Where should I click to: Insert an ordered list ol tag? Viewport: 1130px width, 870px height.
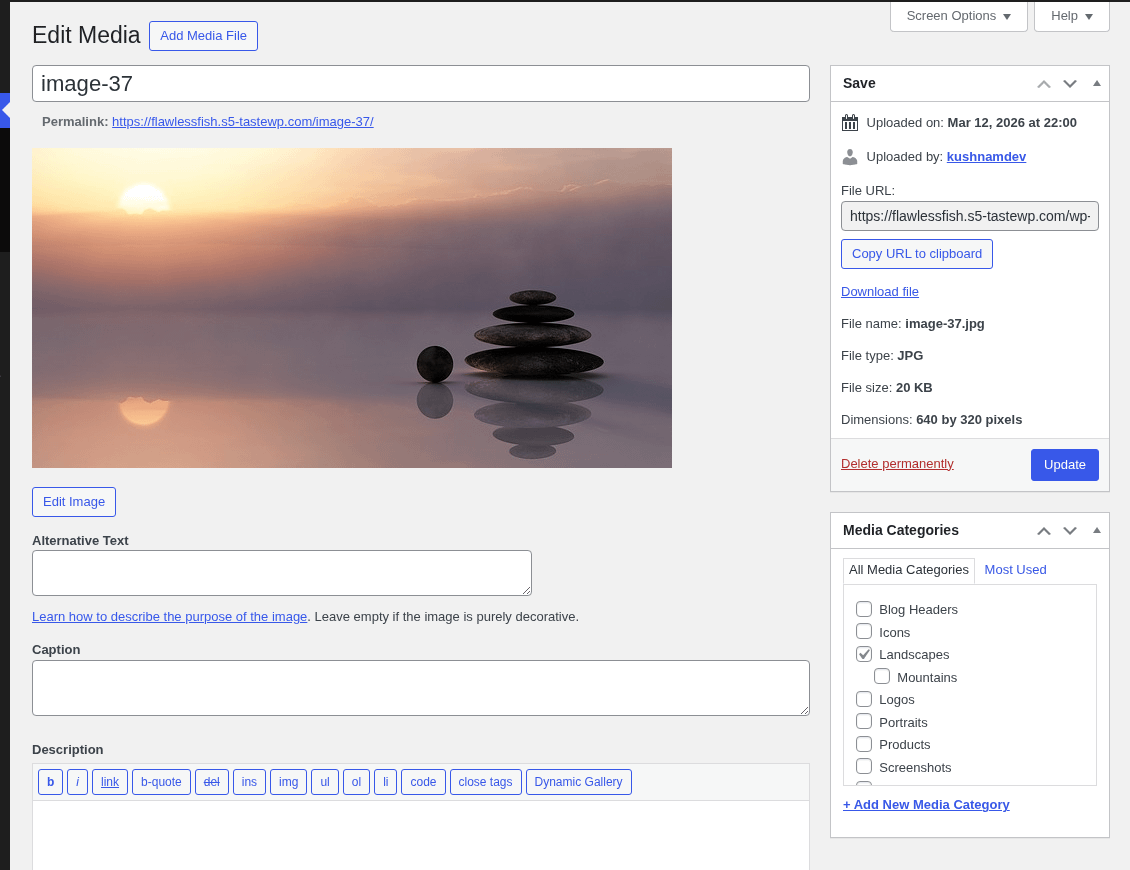[x=356, y=782]
